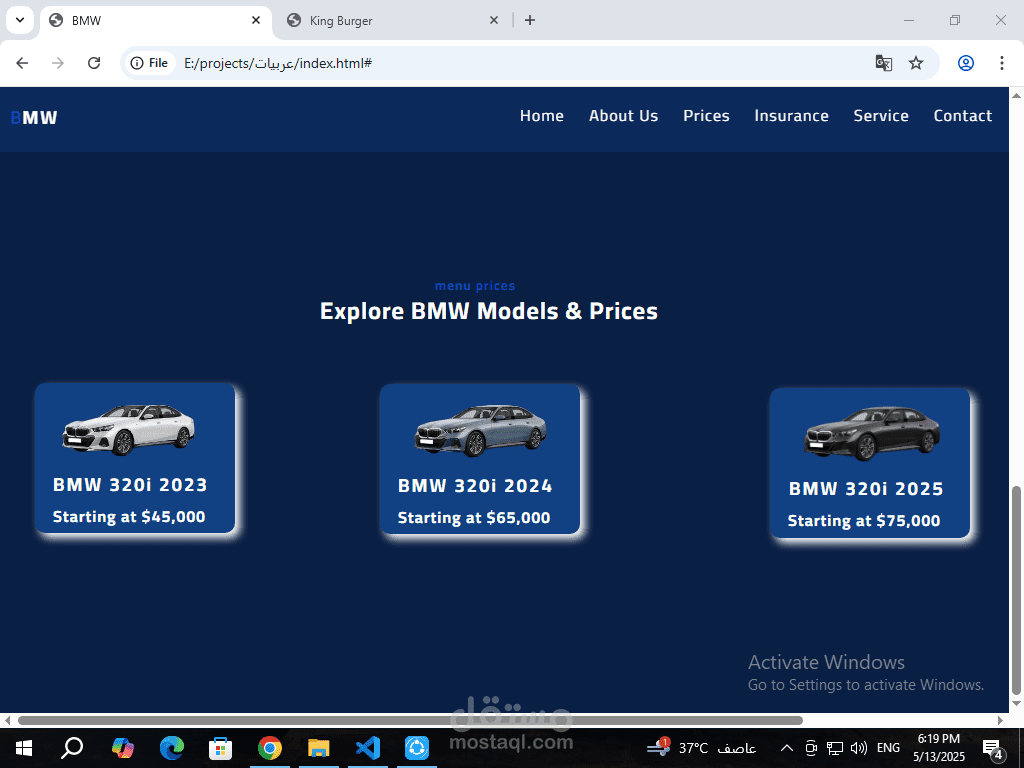Bookmark this page with the star icon

[x=916, y=63]
